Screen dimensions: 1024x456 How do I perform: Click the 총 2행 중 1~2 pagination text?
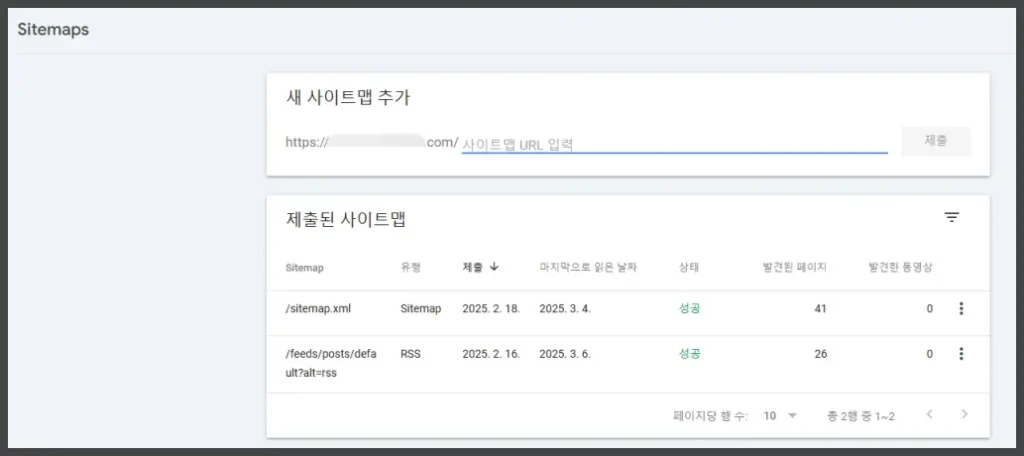pos(861,416)
